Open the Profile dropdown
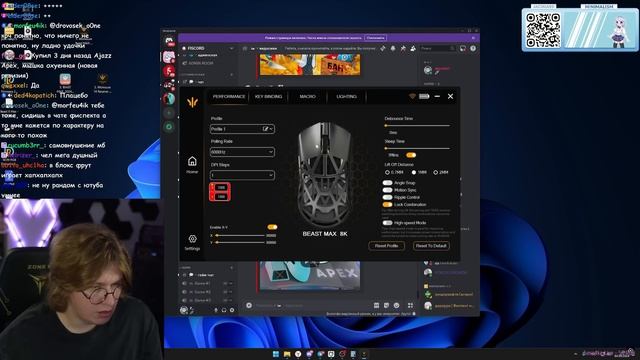Viewport: 640px width, 360px height. (x=242, y=129)
